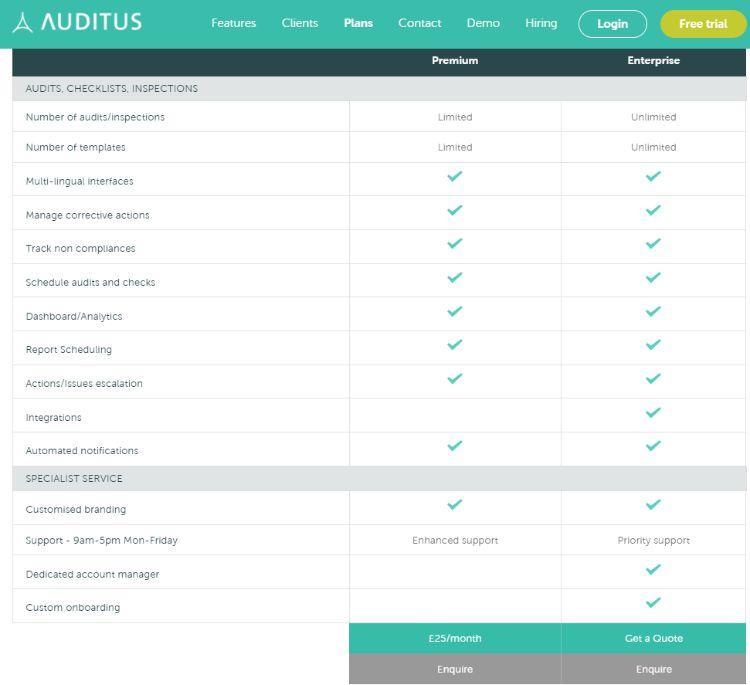Viewport: 750px width, 685px height.
Task: Click the 'Custom onboarding' feature label
Action: [x=73, y=608]
